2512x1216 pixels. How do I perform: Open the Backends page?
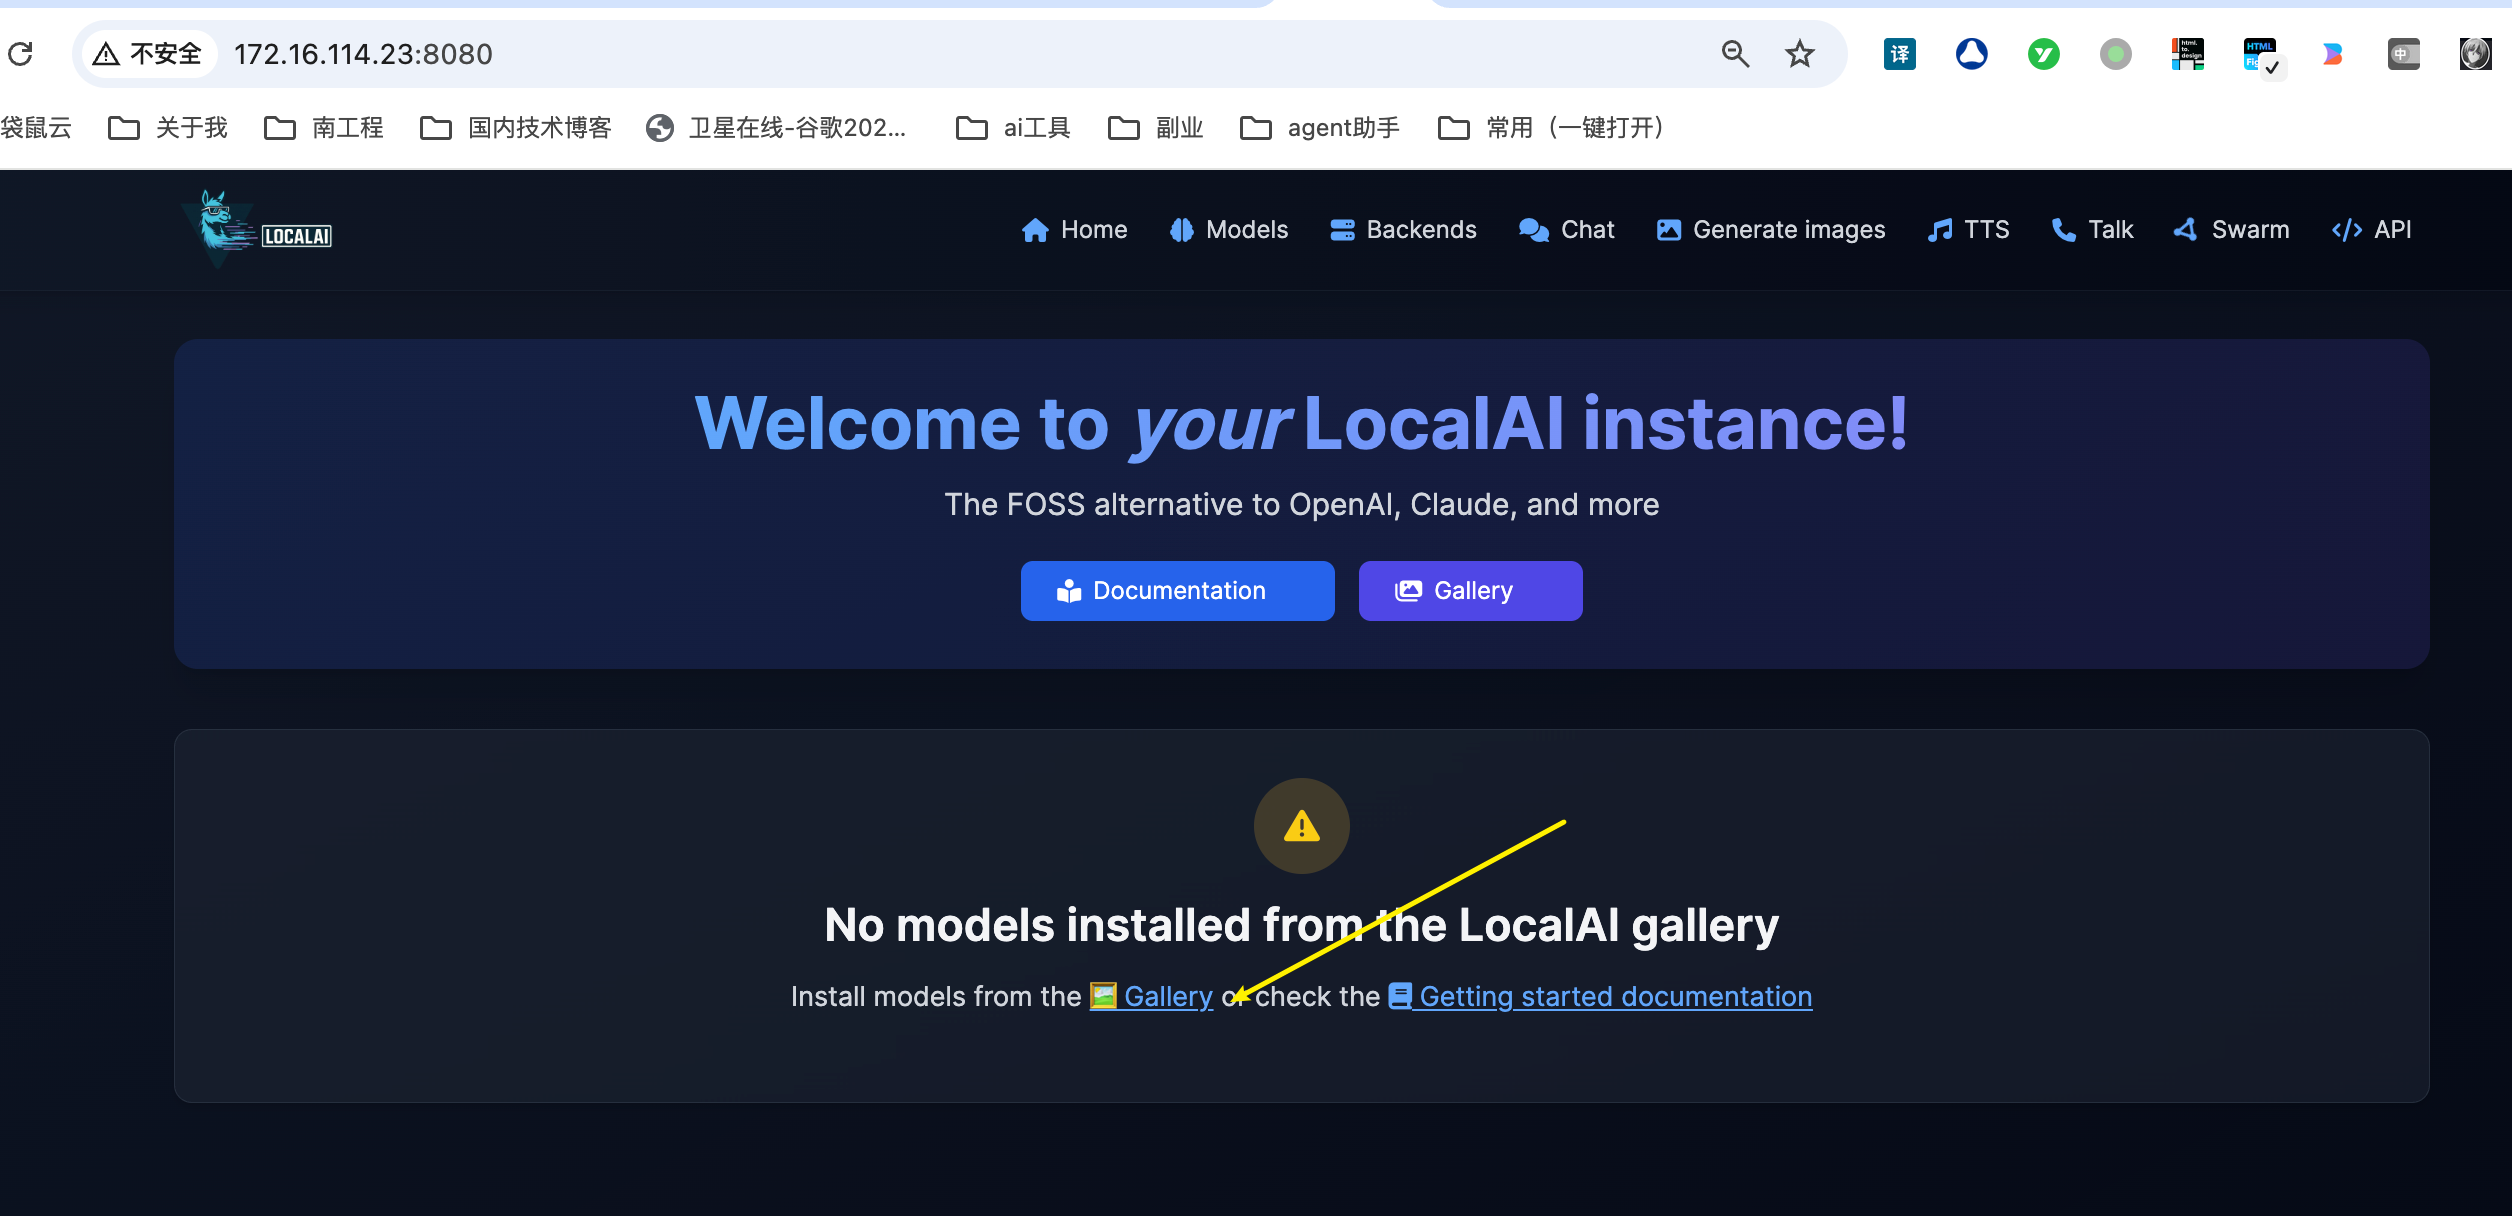[1403, 230]
